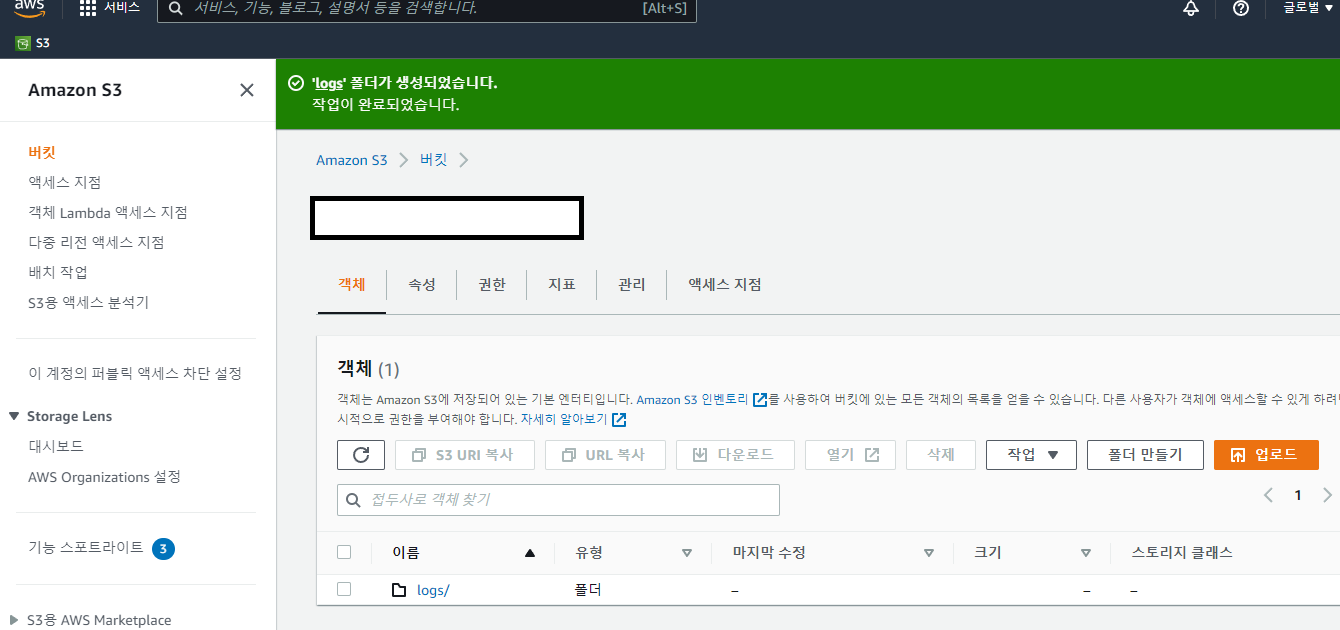This screenshot has width=1340, height=630.
Task: Open the AWS console home logo
Action: (31, 8)
